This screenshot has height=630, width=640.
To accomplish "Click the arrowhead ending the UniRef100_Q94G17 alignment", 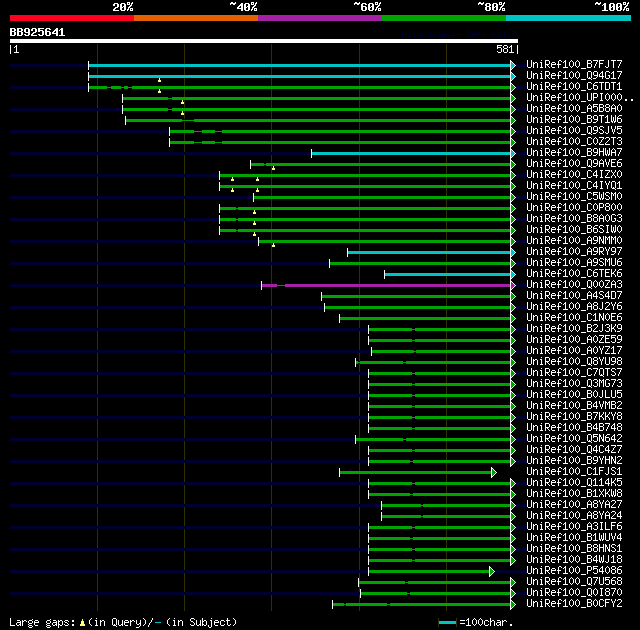I will pyautogui.click(x=513, y=76).
